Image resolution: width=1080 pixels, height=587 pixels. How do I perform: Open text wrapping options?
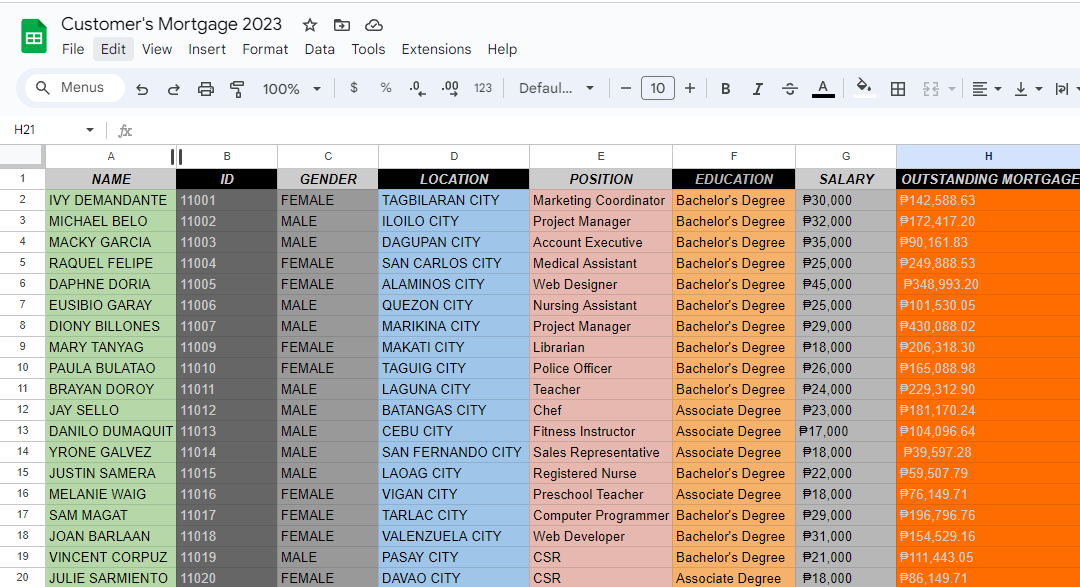[x=1063, y=89]
